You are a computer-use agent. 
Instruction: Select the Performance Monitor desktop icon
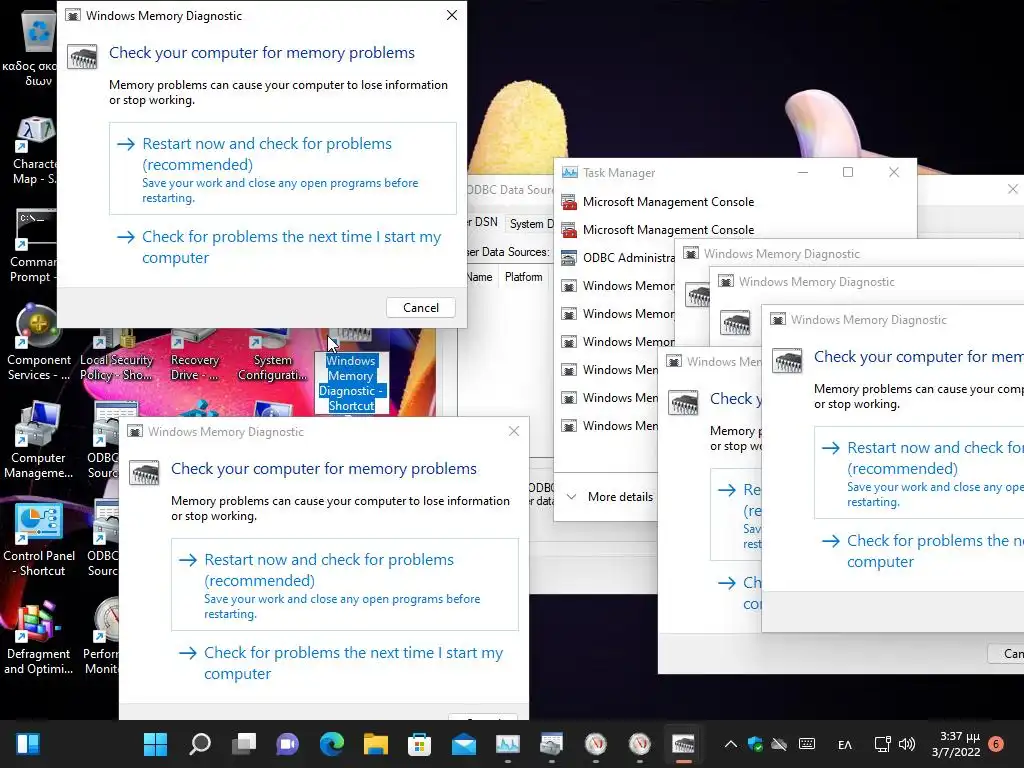(x=102, y=637)
